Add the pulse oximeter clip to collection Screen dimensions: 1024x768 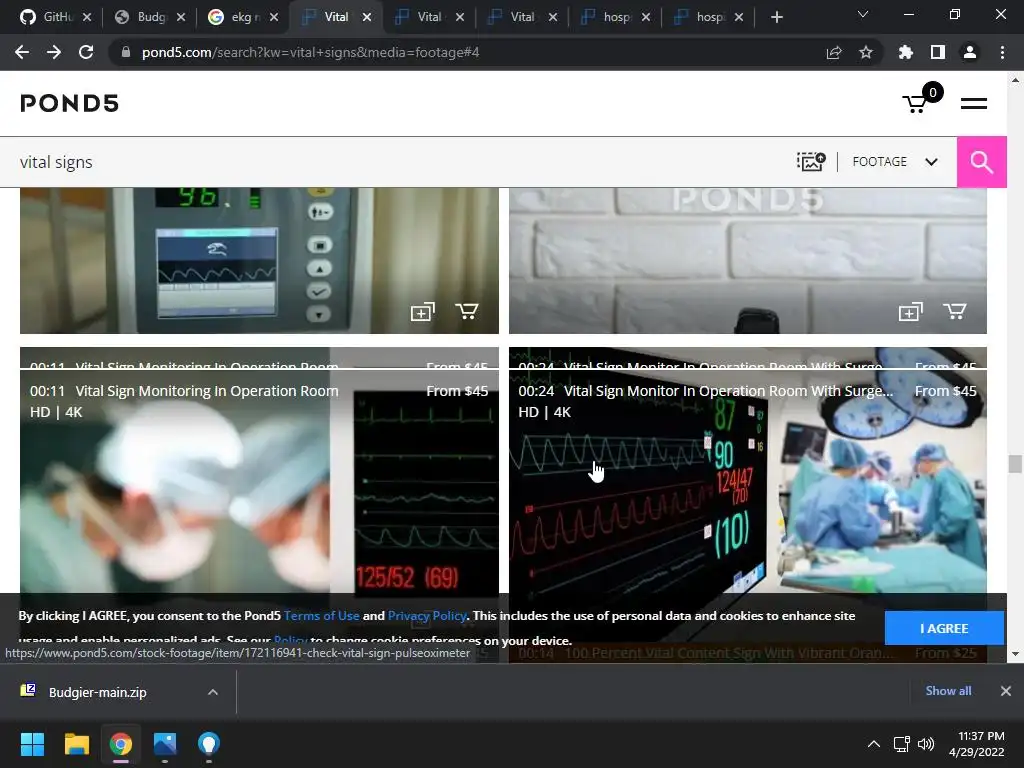(x=423, y=312)
